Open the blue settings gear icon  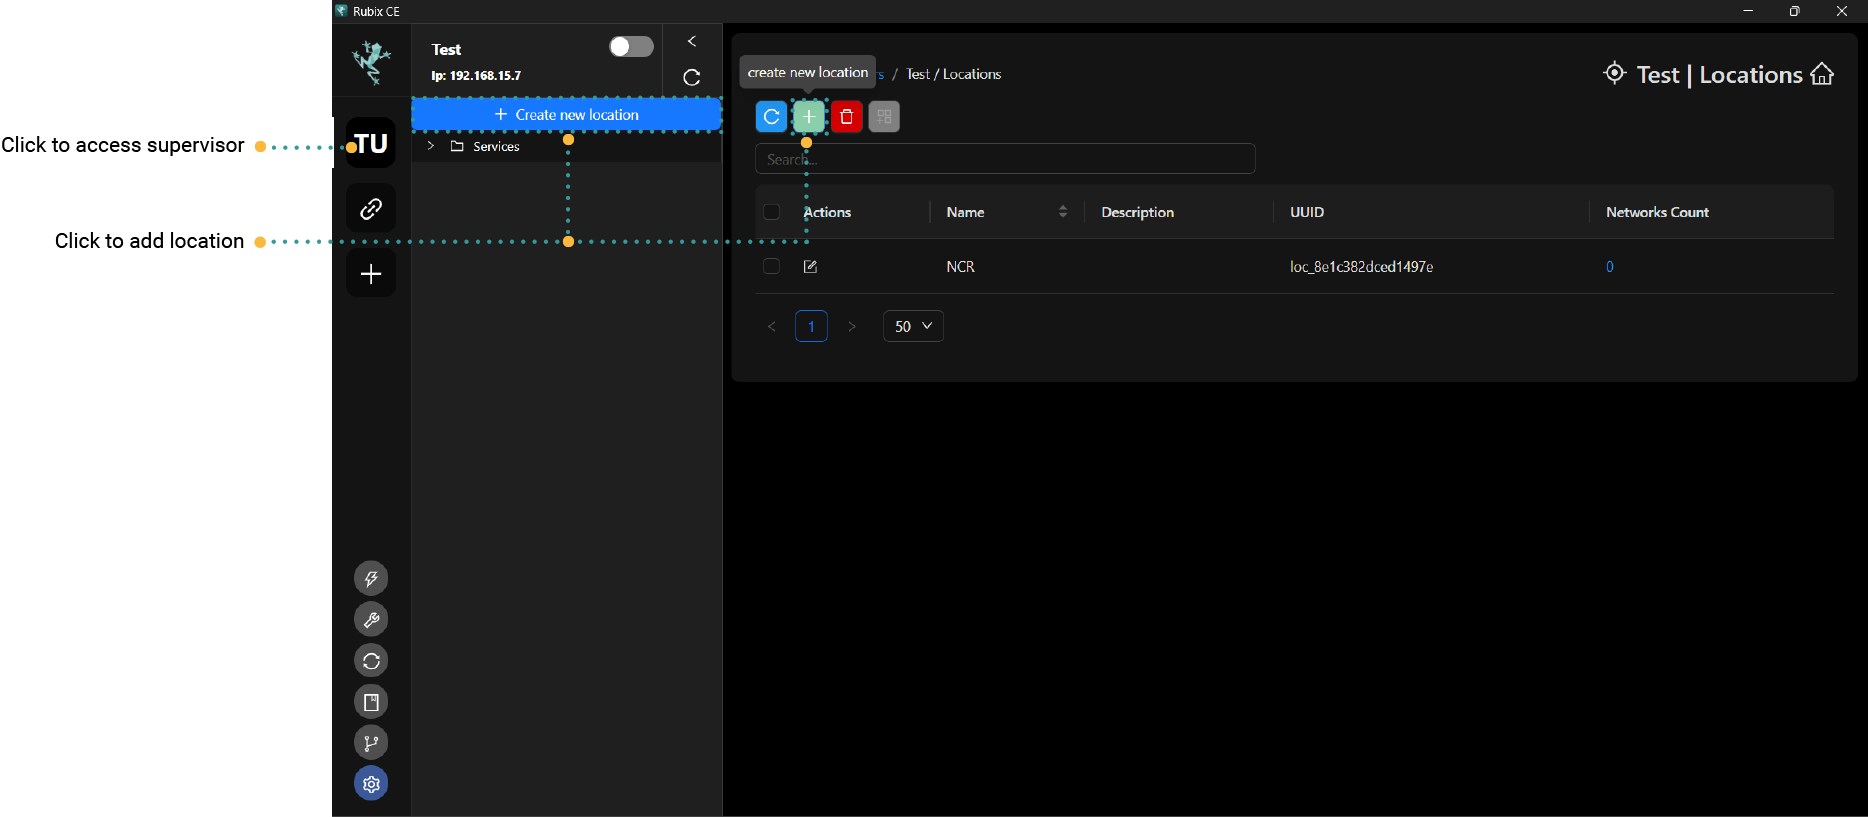(x=371, y=784)
